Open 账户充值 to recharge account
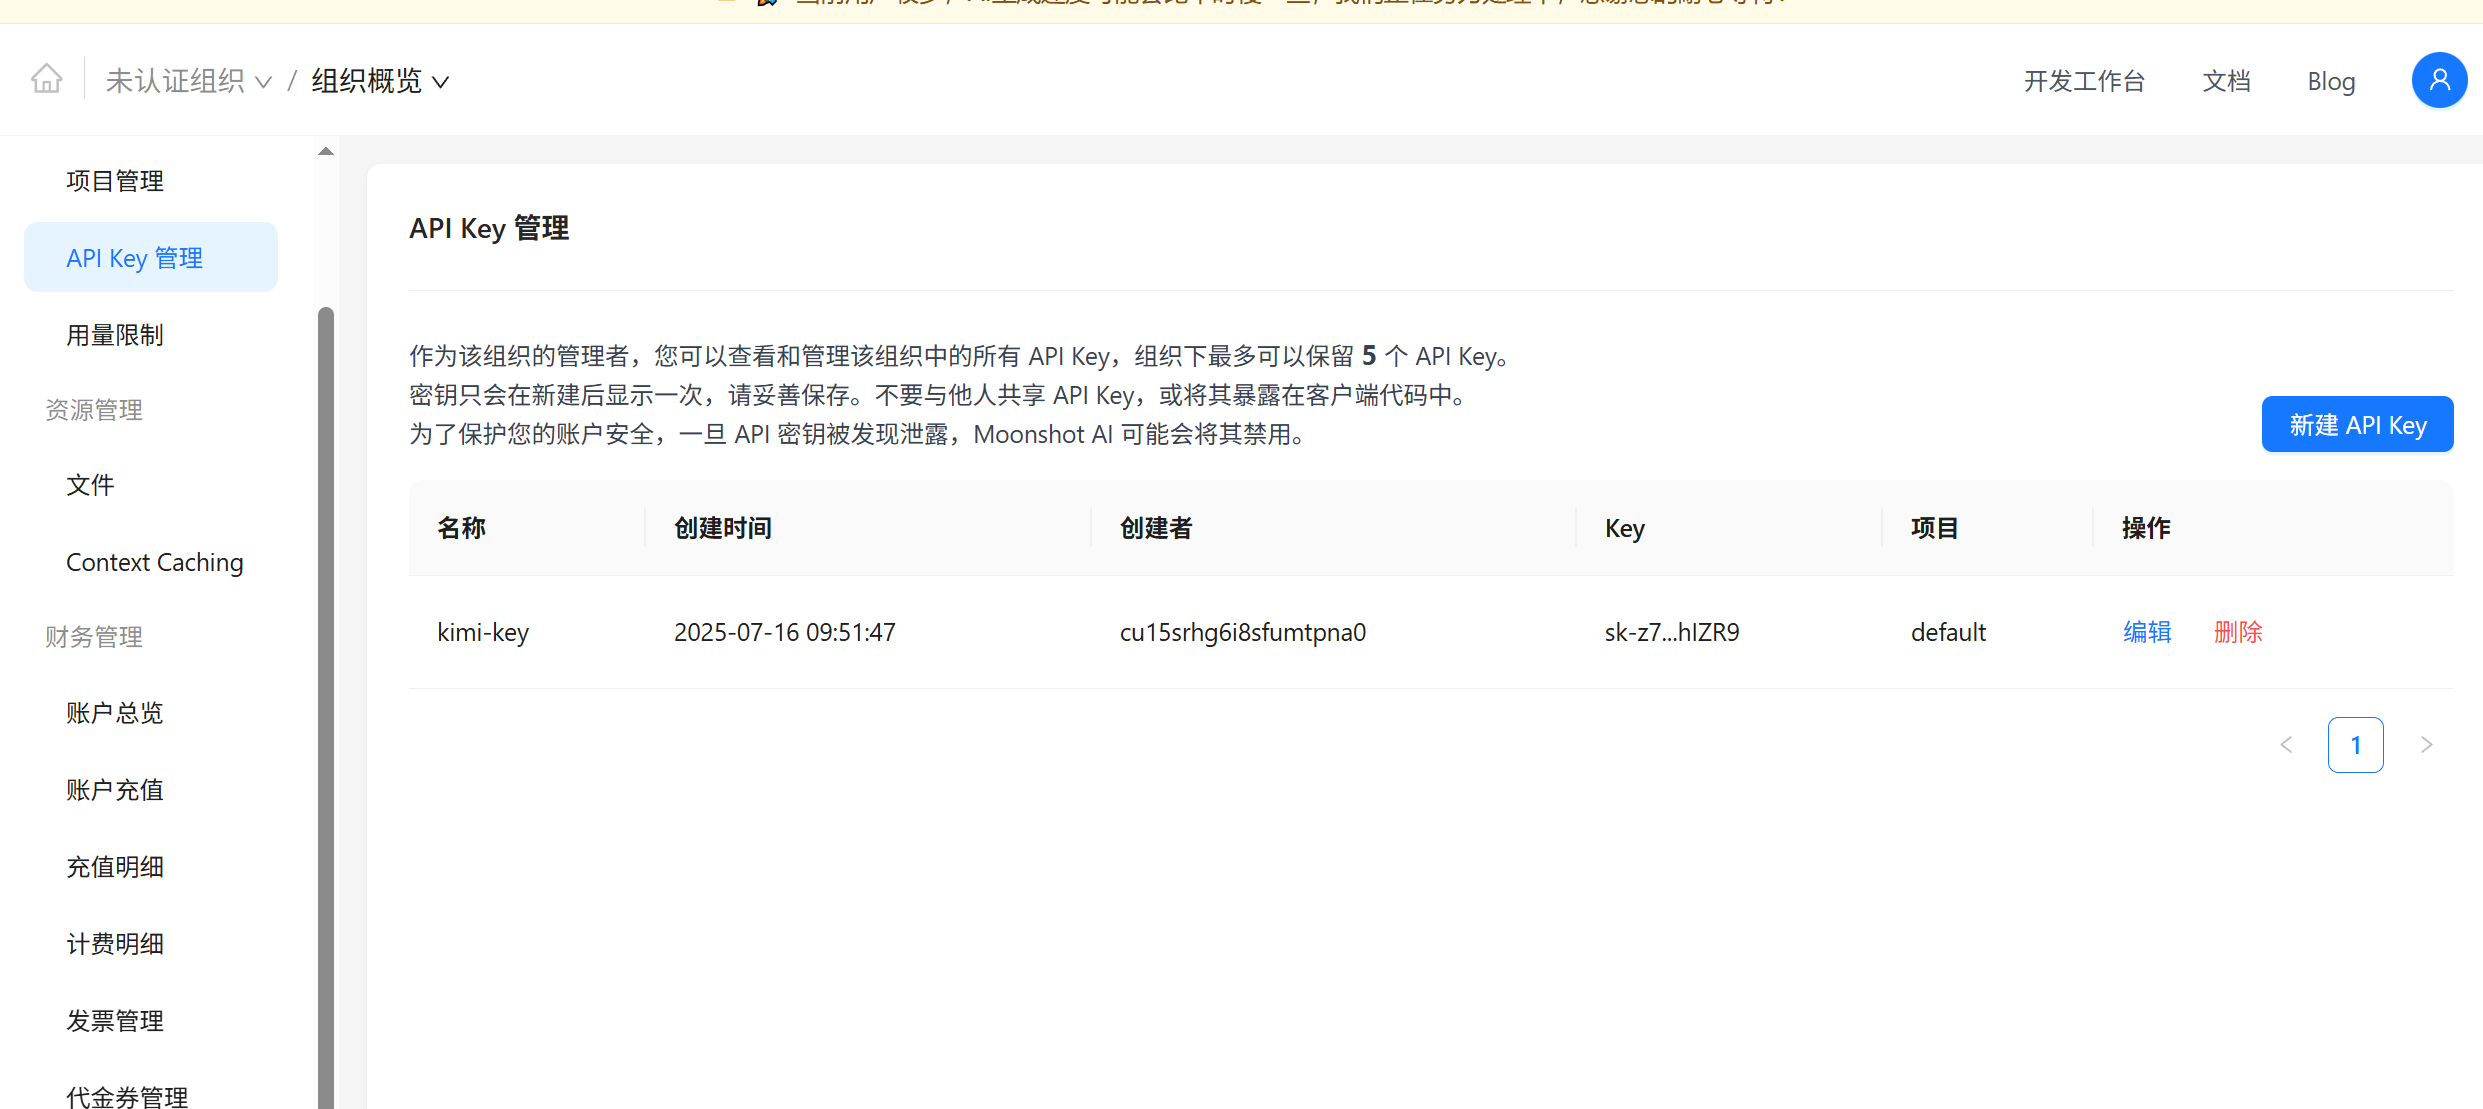This screenshot has height=1109, width=2483. pos(114,789)
